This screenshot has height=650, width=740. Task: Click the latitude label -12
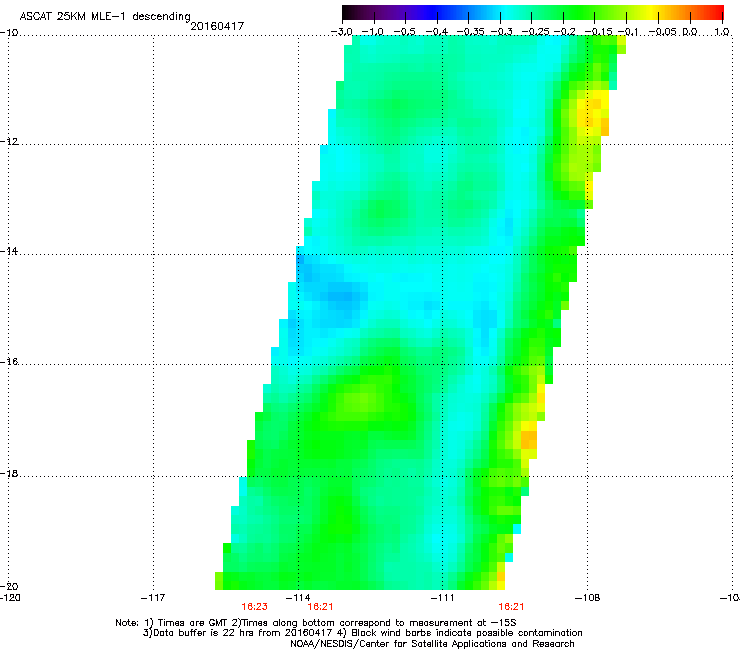click(x=9, y=141)
